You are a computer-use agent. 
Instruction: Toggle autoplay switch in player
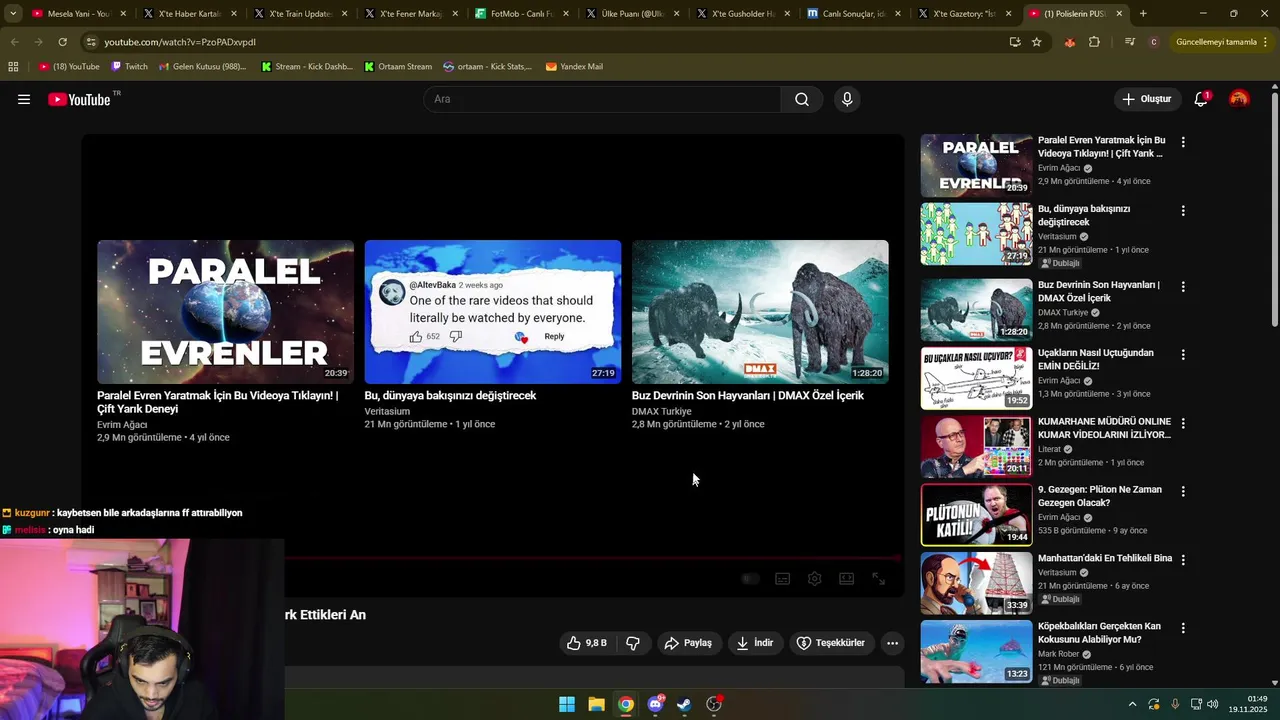pyautogui.click(x=750, y=579)
